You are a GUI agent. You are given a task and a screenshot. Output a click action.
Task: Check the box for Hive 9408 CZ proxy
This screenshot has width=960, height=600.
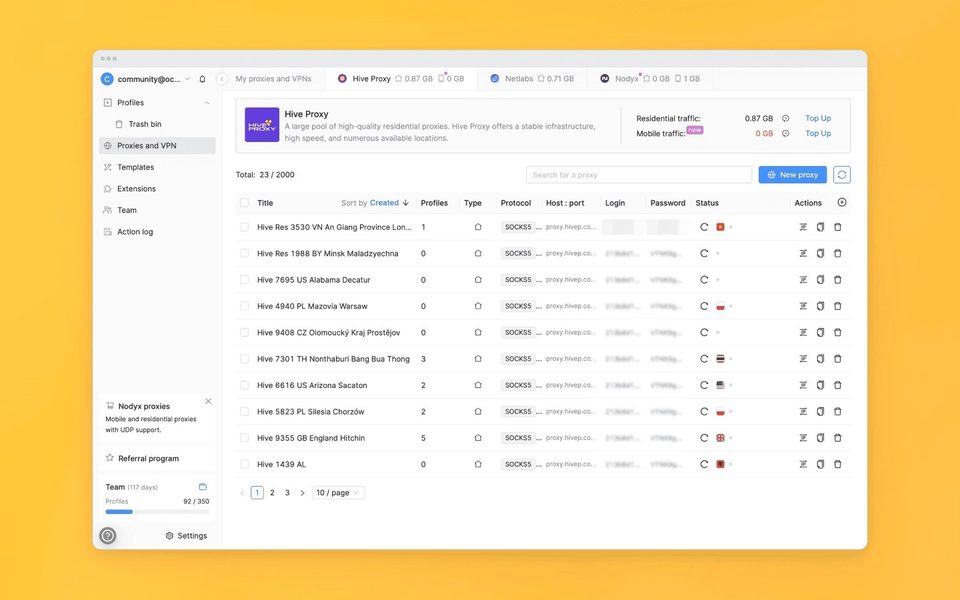point(244,332)
